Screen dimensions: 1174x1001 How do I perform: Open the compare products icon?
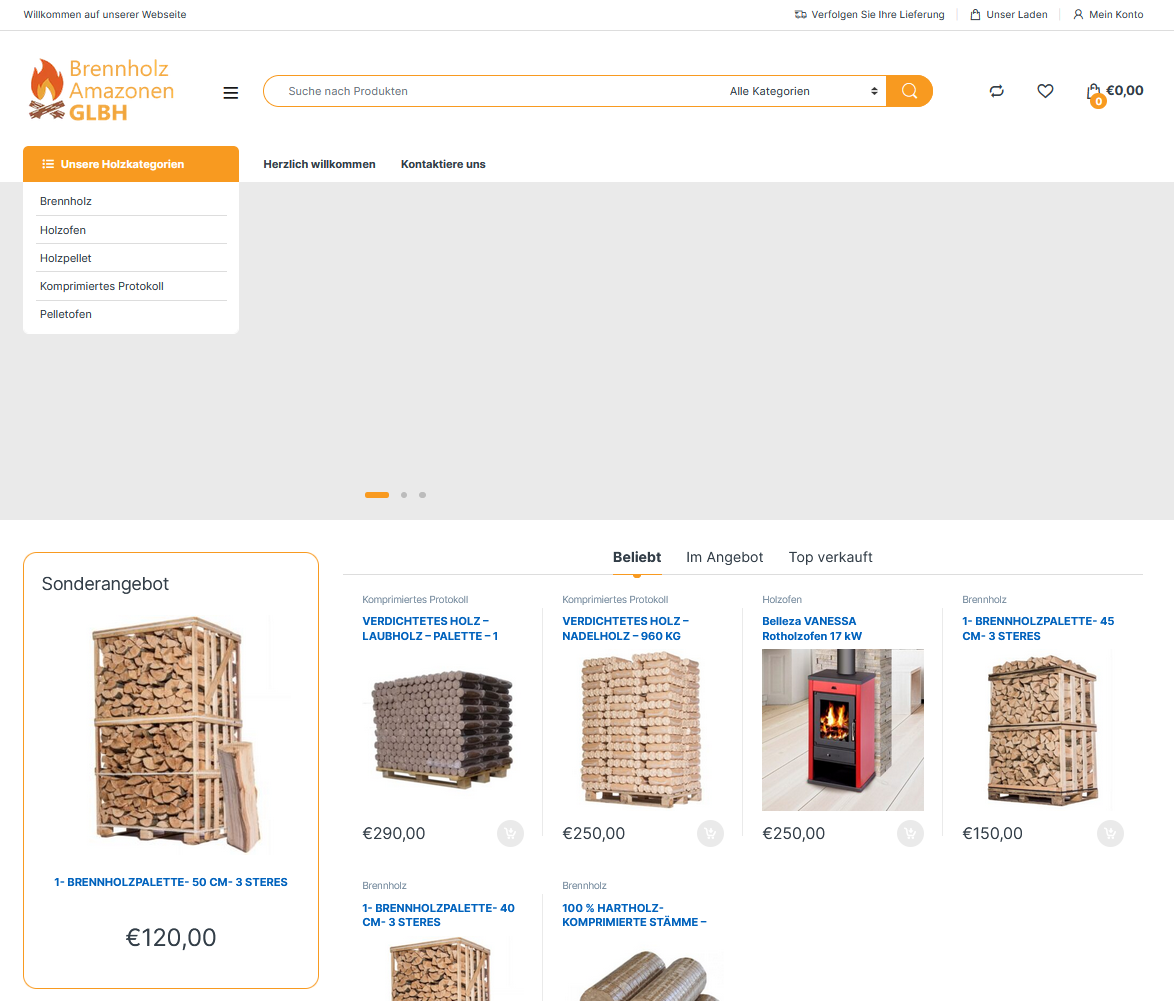click(997, 91)
